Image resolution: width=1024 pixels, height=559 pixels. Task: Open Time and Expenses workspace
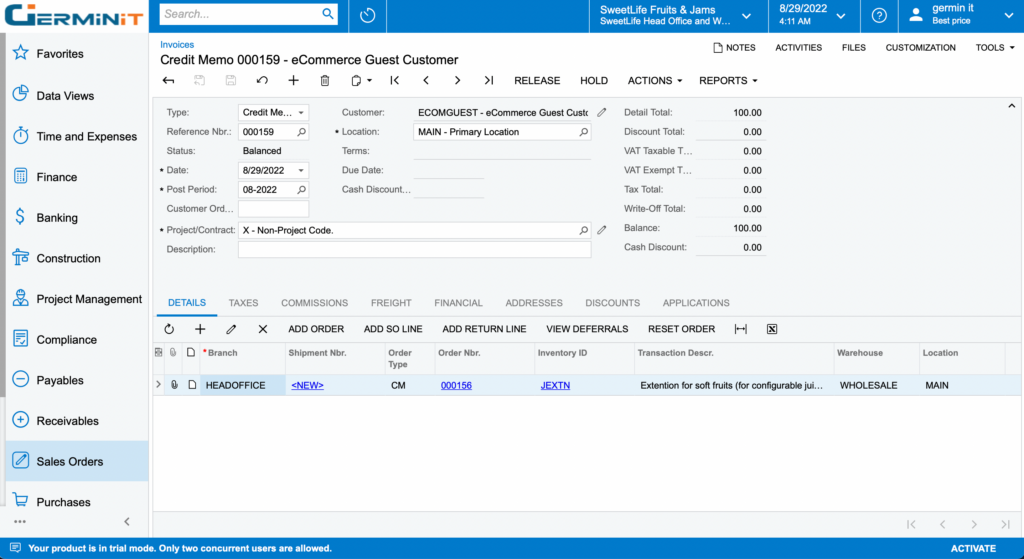tap(77, 136)
